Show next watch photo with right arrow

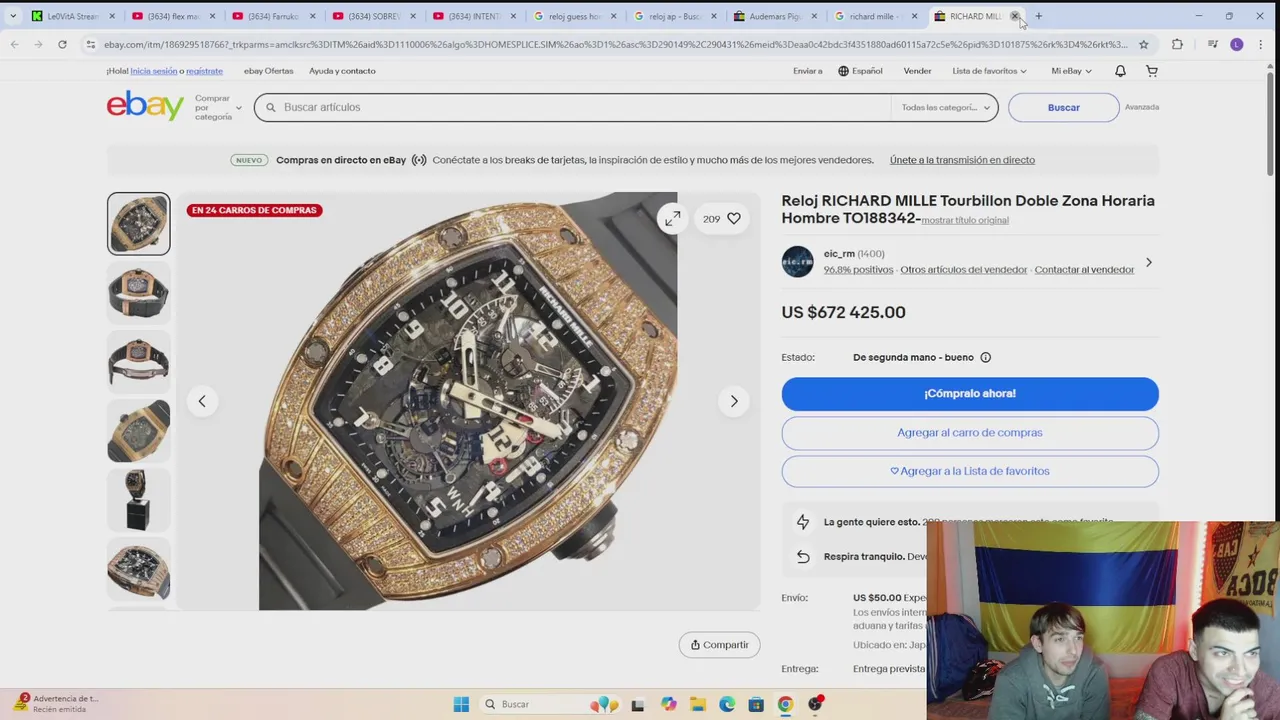click(x=734, y=401)
